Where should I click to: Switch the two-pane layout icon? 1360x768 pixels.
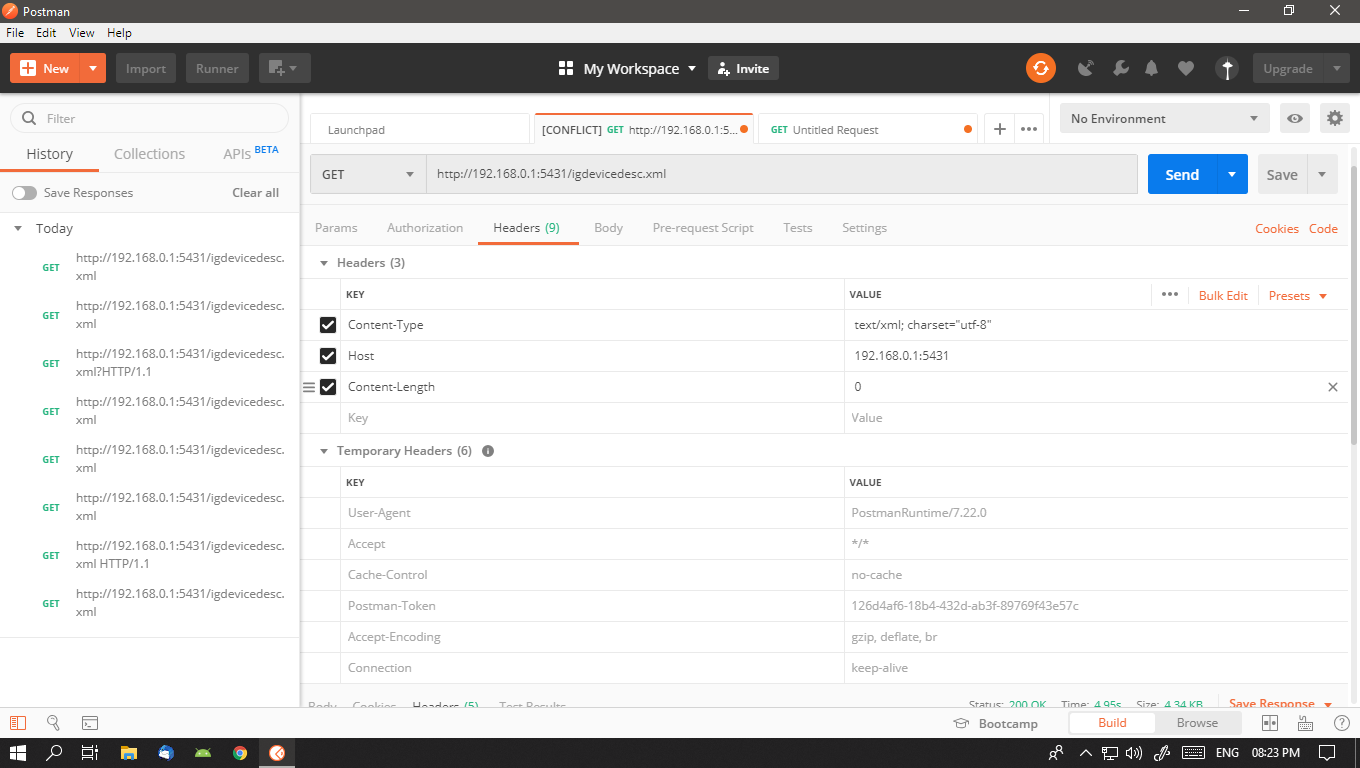point(1270,723)
